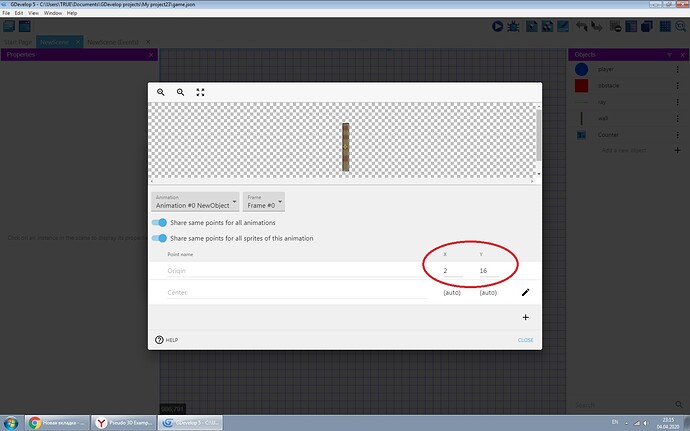Open options menu for player object
The image size is (690, 431).
(x=678, y=69)
